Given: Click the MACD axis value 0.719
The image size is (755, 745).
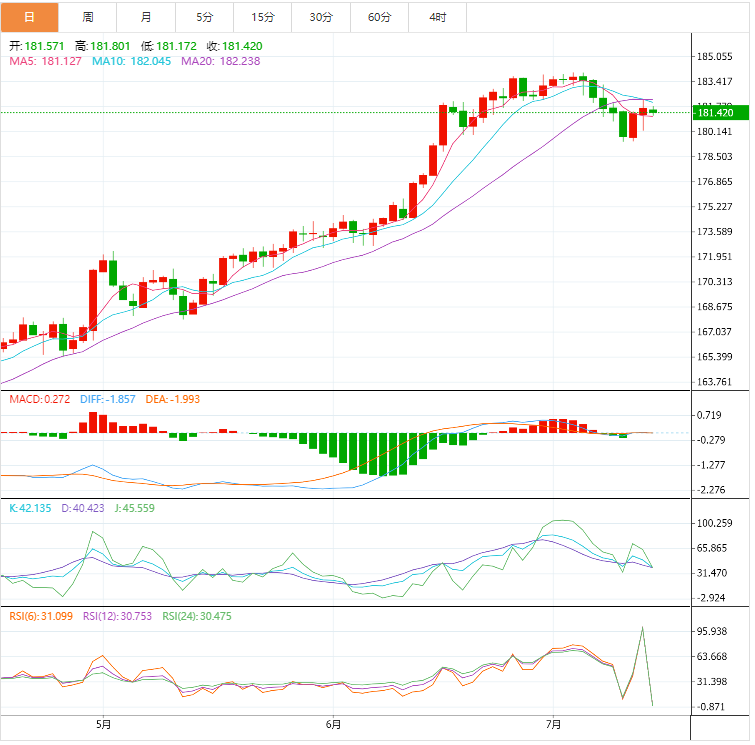Looking at the screenshot, I should [709, 416].
